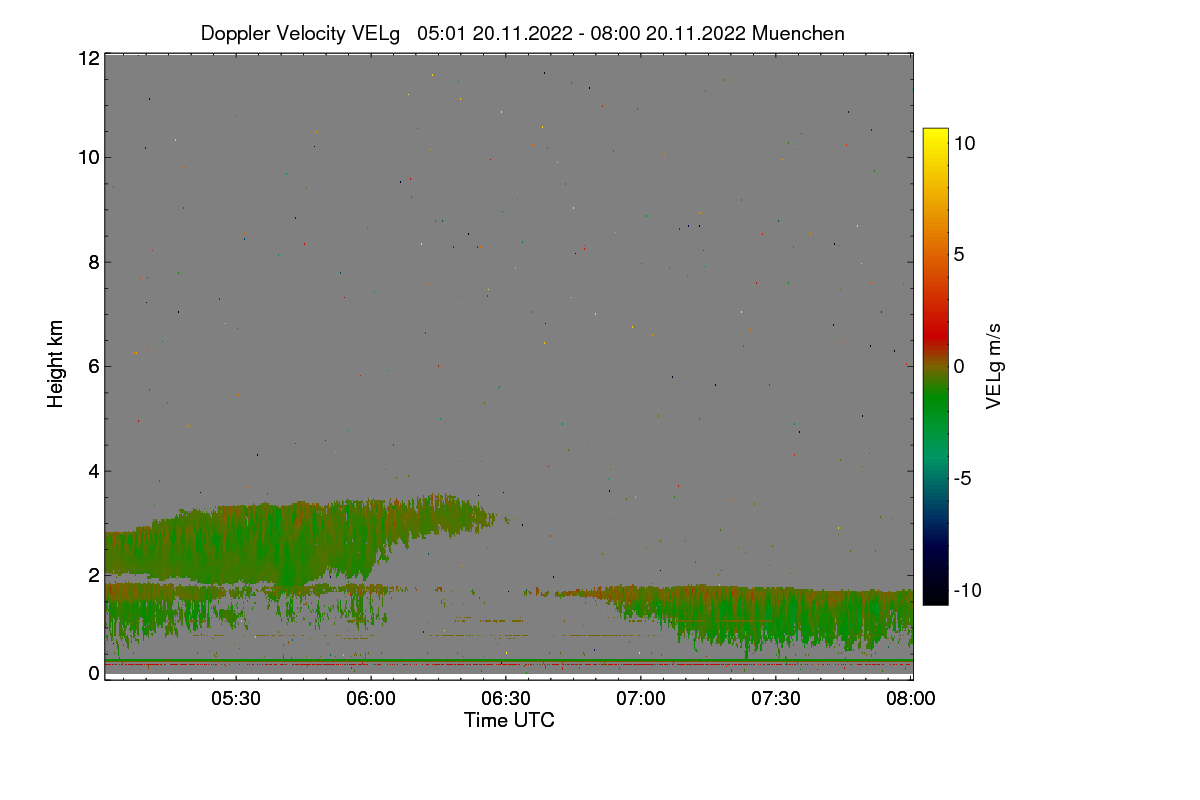Click the red ground clutter line at the bottom of the plot
This screenshot has width=1200, height=800.
[509, 664]
